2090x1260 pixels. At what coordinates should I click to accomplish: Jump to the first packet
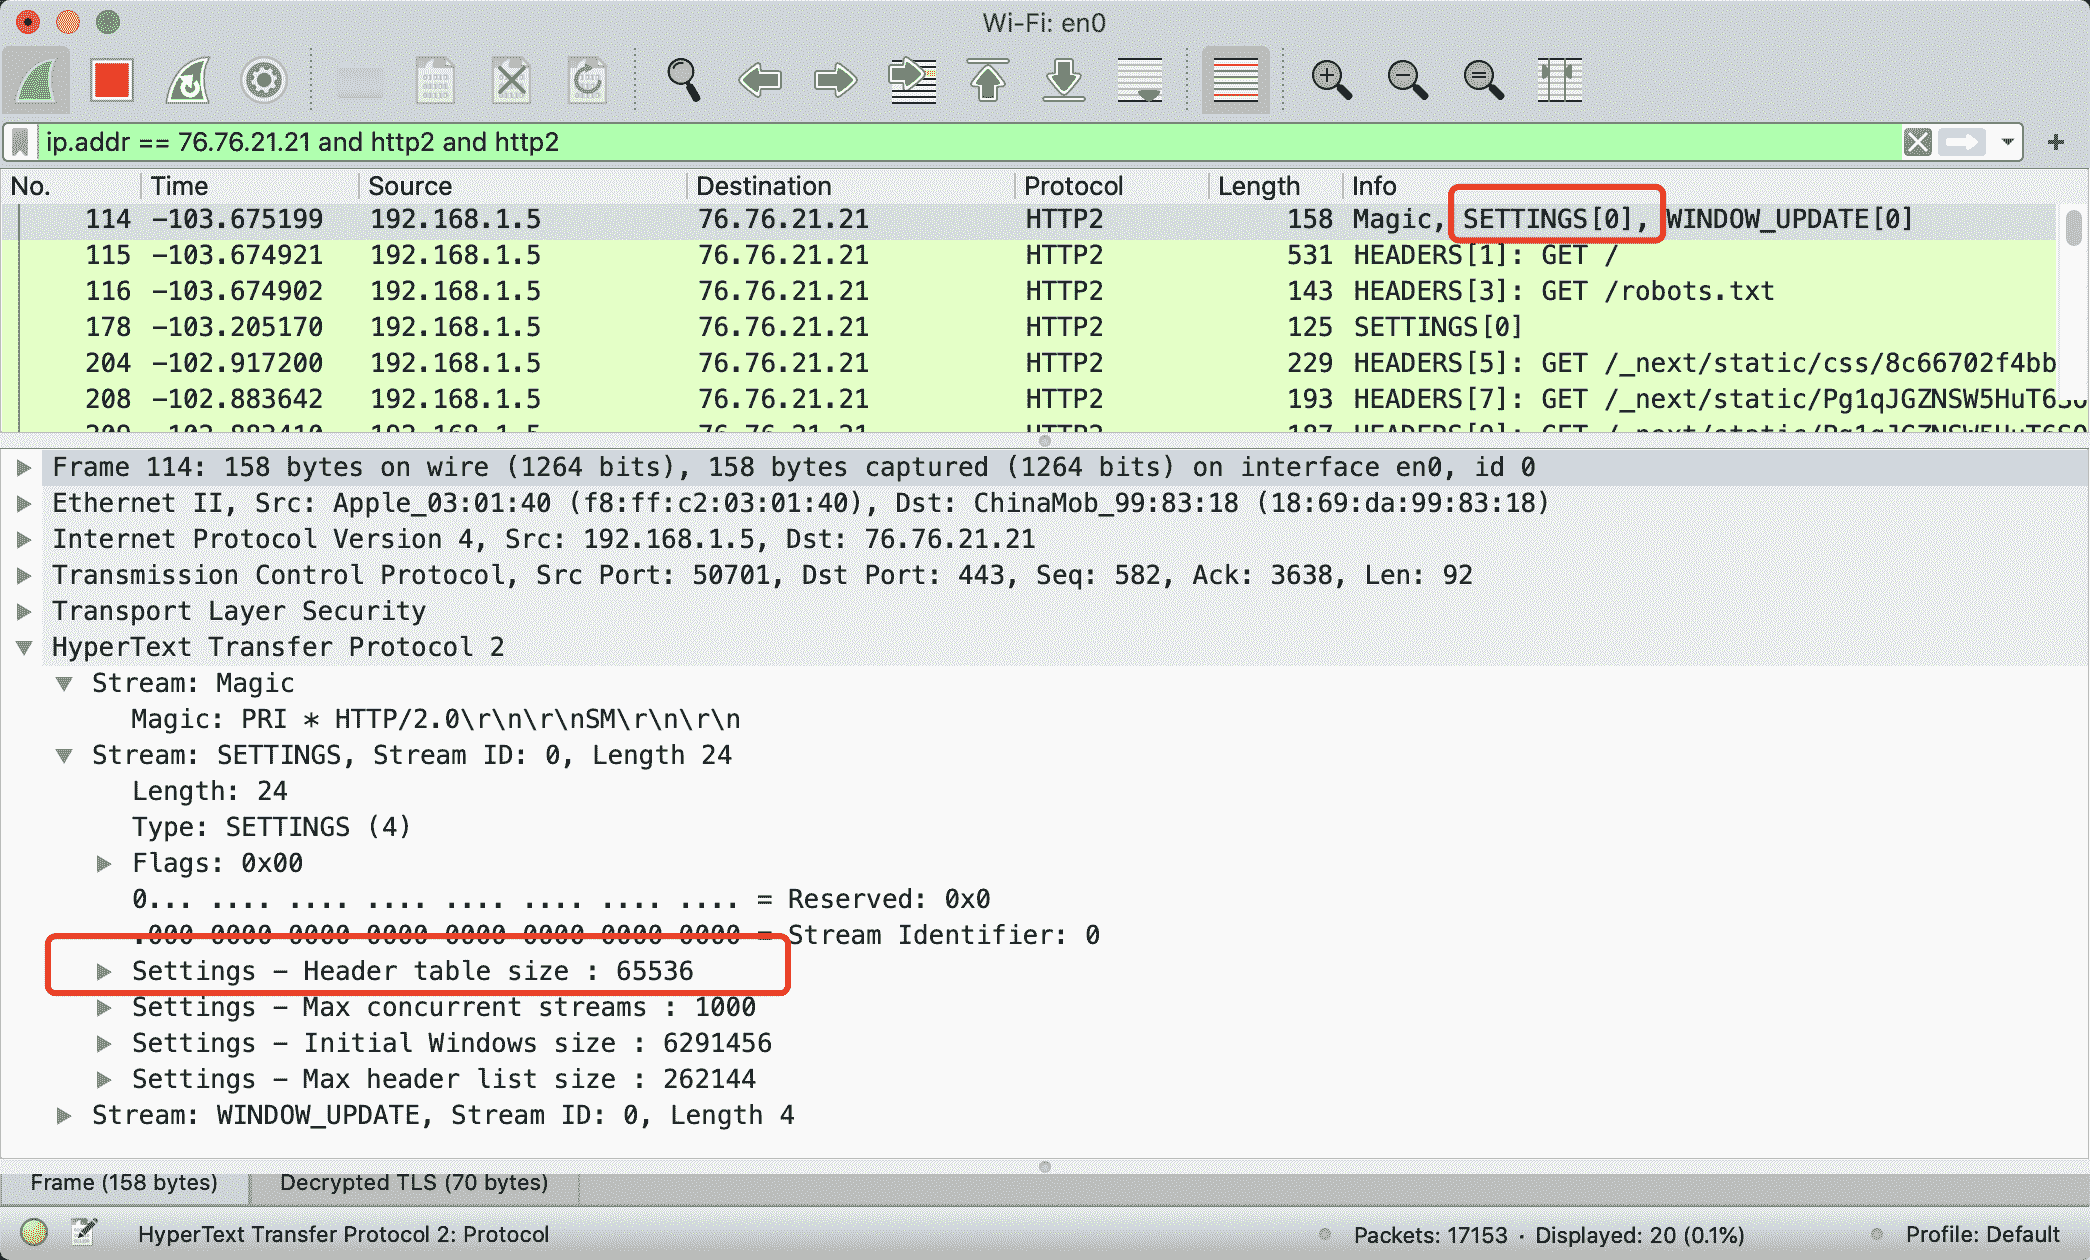pyautogui.click(x=987, y=80)
